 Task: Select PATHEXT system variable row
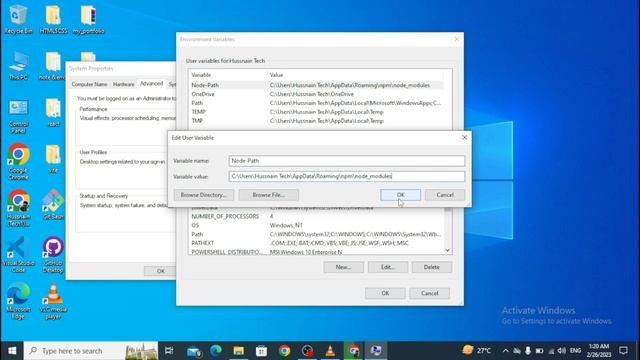click(316, 243)
